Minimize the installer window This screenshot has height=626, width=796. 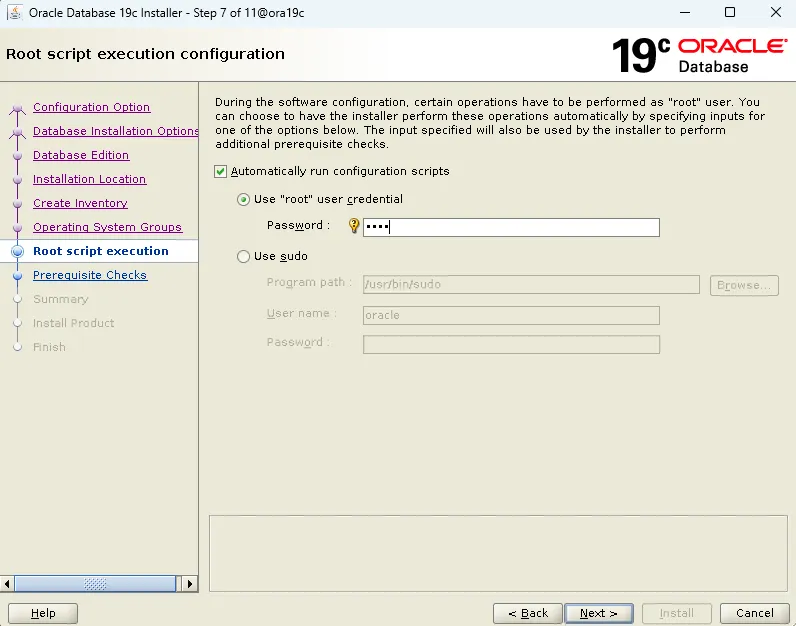(x=685, y=13)
